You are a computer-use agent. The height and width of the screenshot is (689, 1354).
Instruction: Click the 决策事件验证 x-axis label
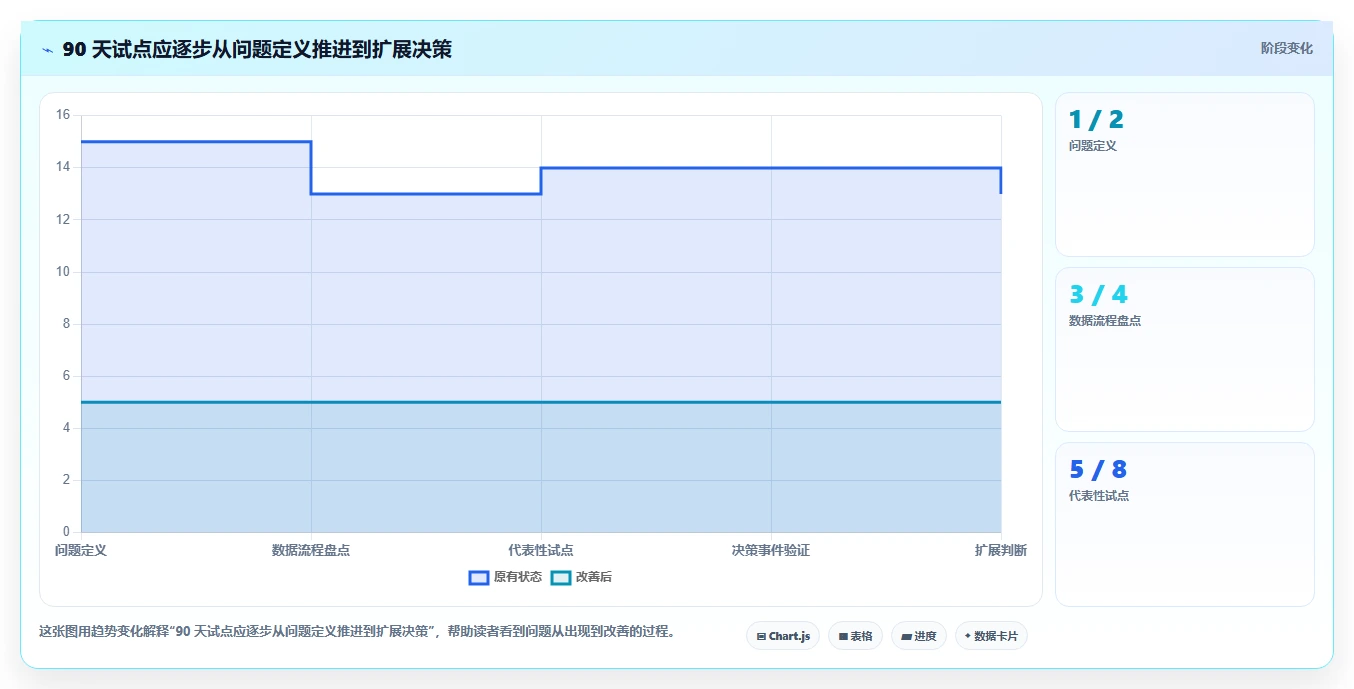tap(771, 551)
